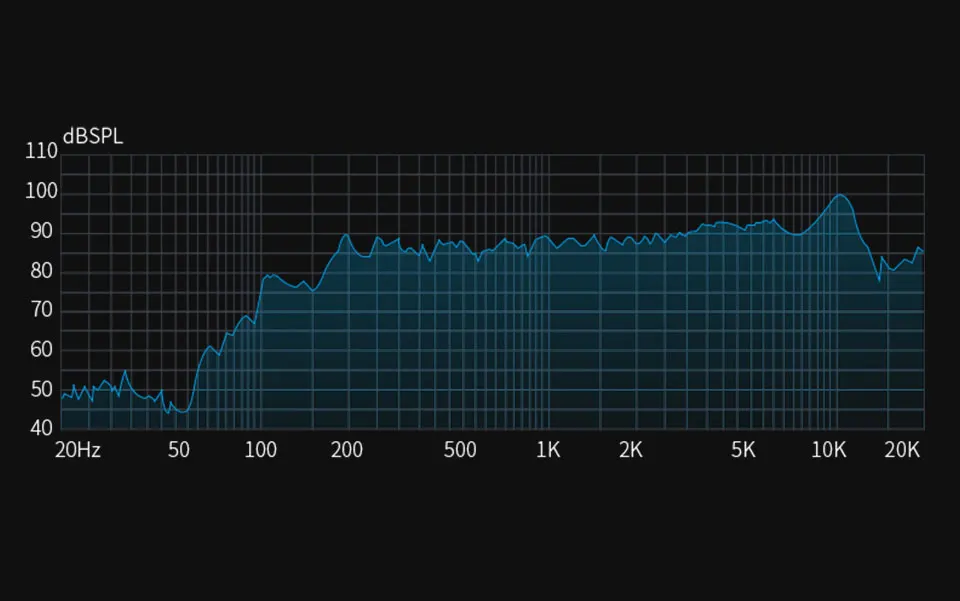
Task: Select the 110 value on vertical axis
Action: (41, 151)
